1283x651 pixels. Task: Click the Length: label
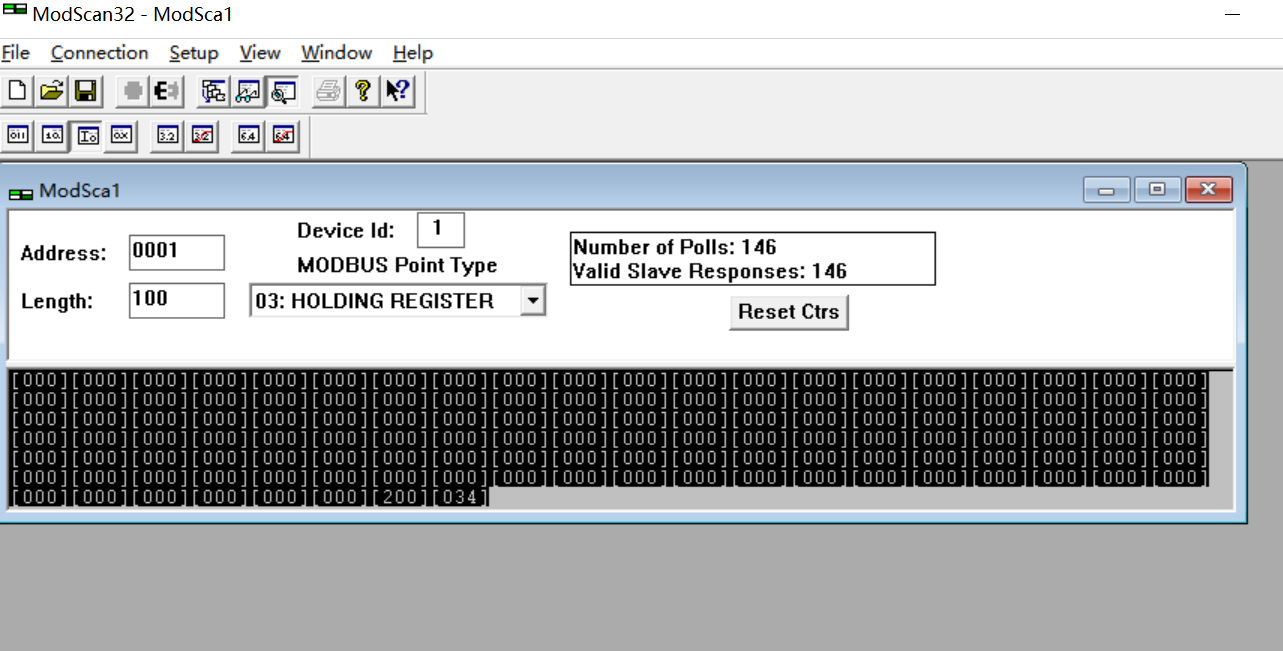(57, 301)
